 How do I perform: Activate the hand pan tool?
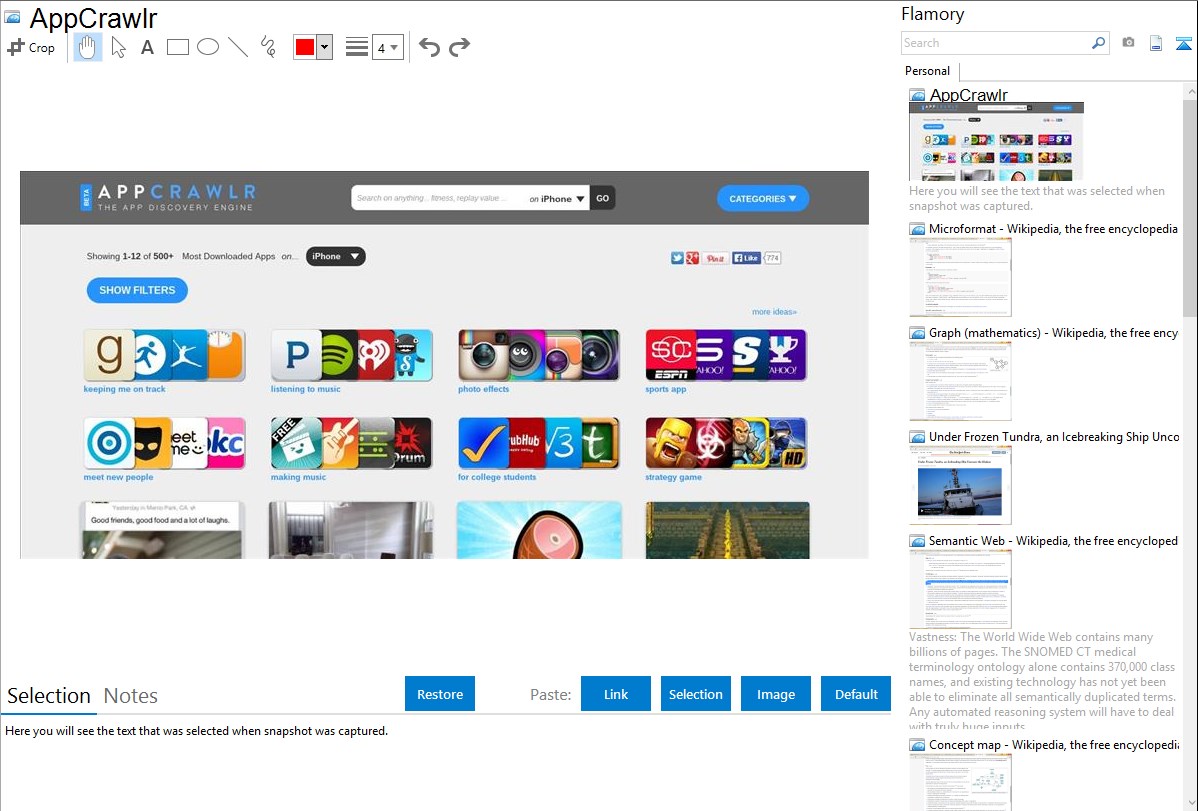point(87,47)
